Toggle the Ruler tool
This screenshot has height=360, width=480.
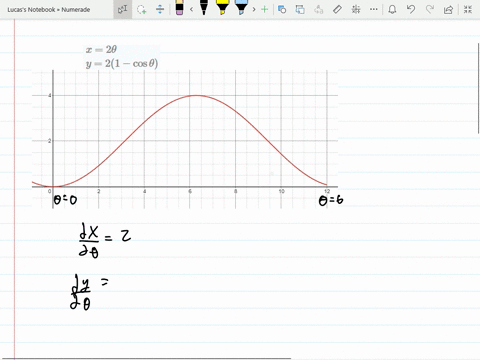point(337,9)
